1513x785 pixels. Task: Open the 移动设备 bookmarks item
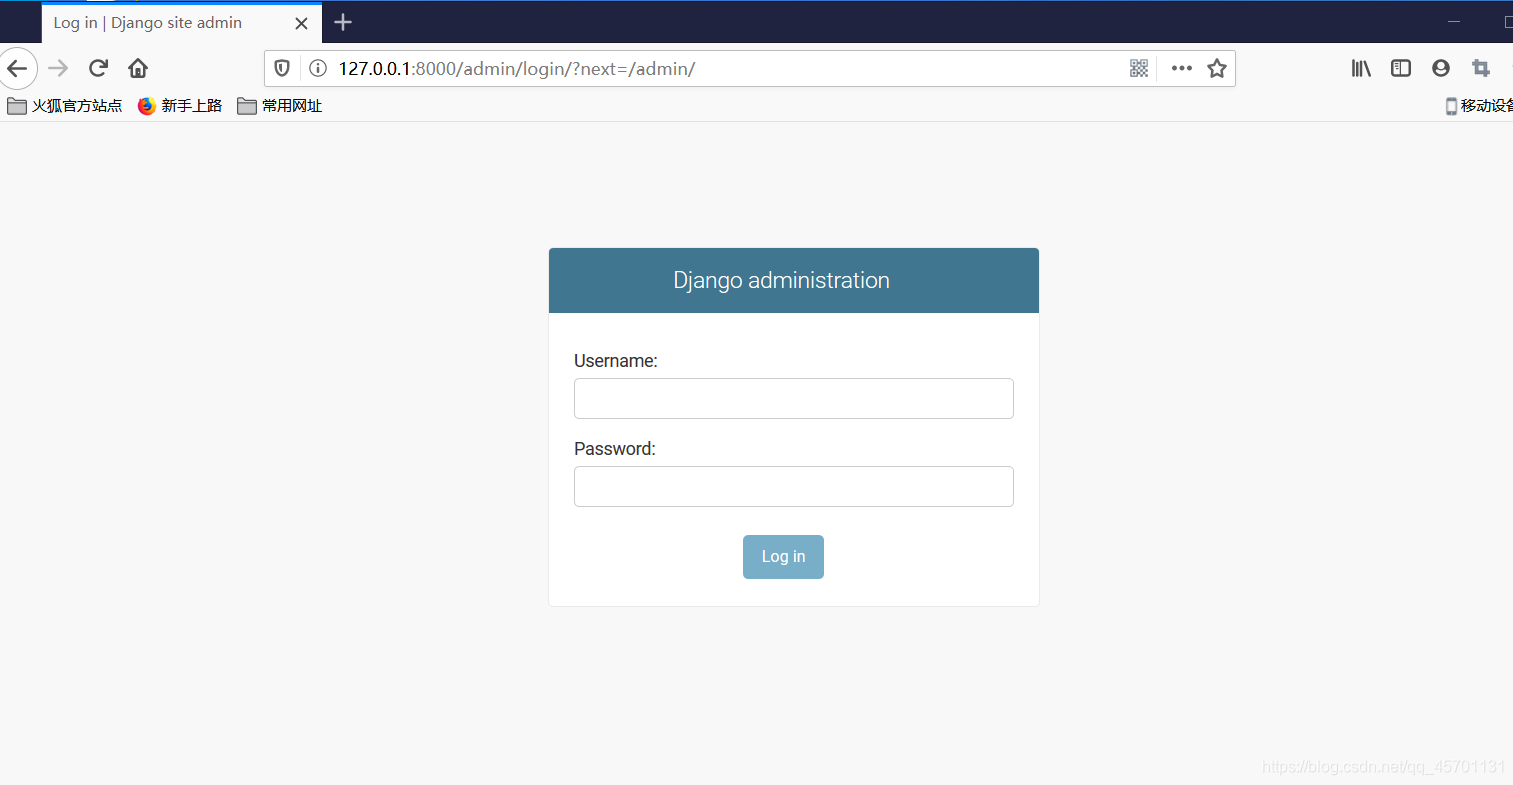tap(1479, 106)
